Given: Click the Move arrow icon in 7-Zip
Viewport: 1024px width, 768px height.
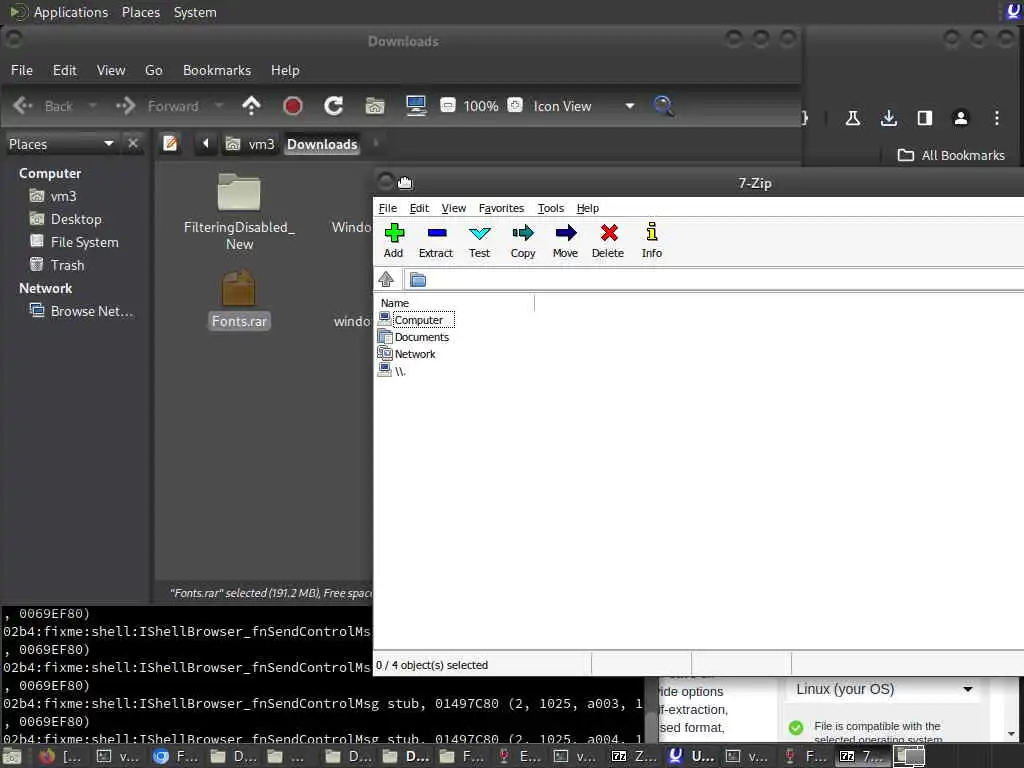Looking at the screenshot, I should (566, 232).
